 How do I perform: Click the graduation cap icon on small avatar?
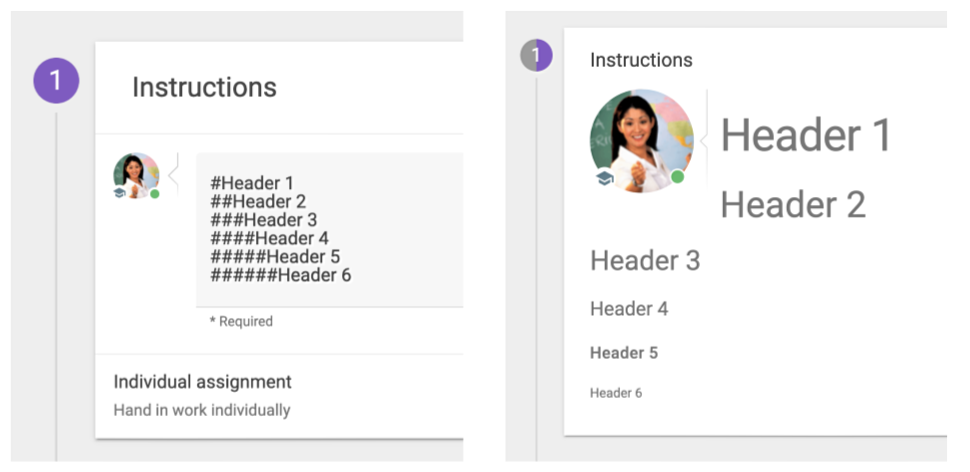coord(119,193)
